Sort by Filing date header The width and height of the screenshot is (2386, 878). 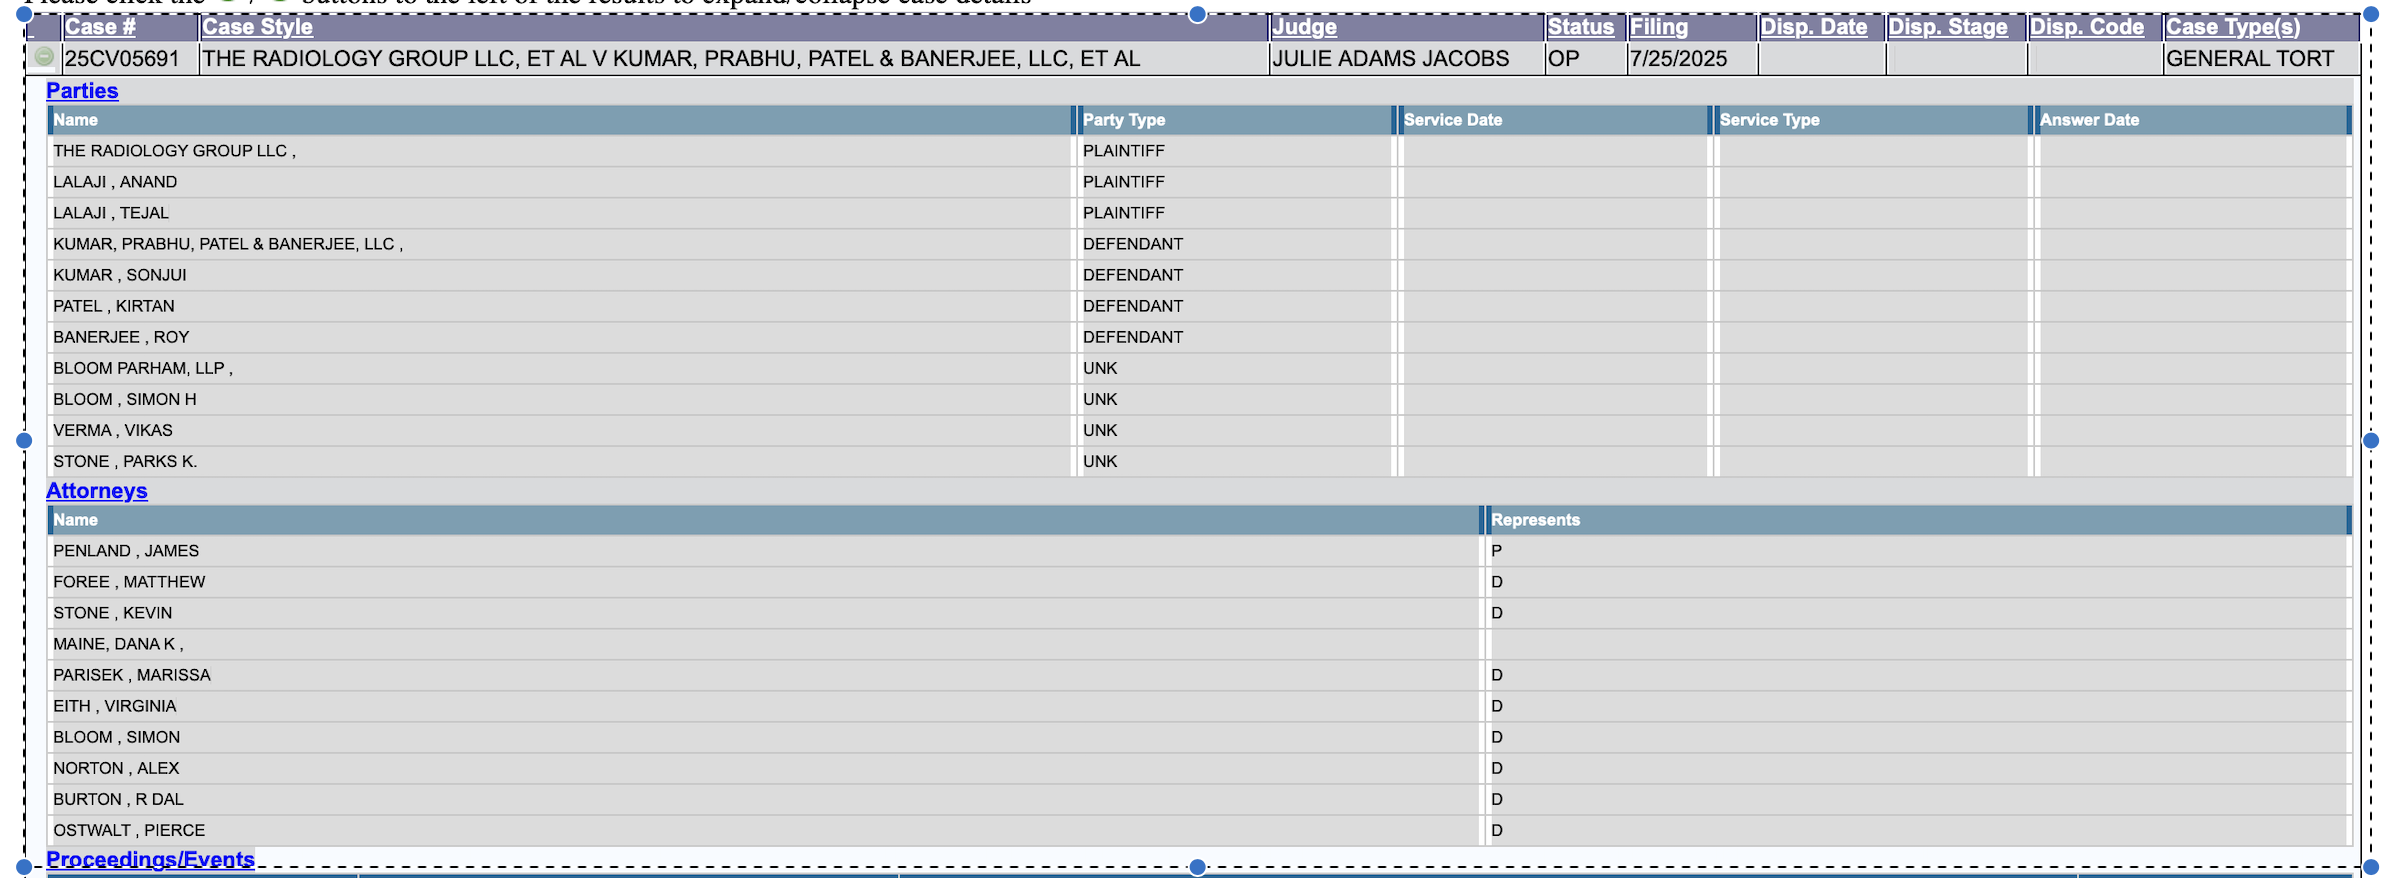1660,27
